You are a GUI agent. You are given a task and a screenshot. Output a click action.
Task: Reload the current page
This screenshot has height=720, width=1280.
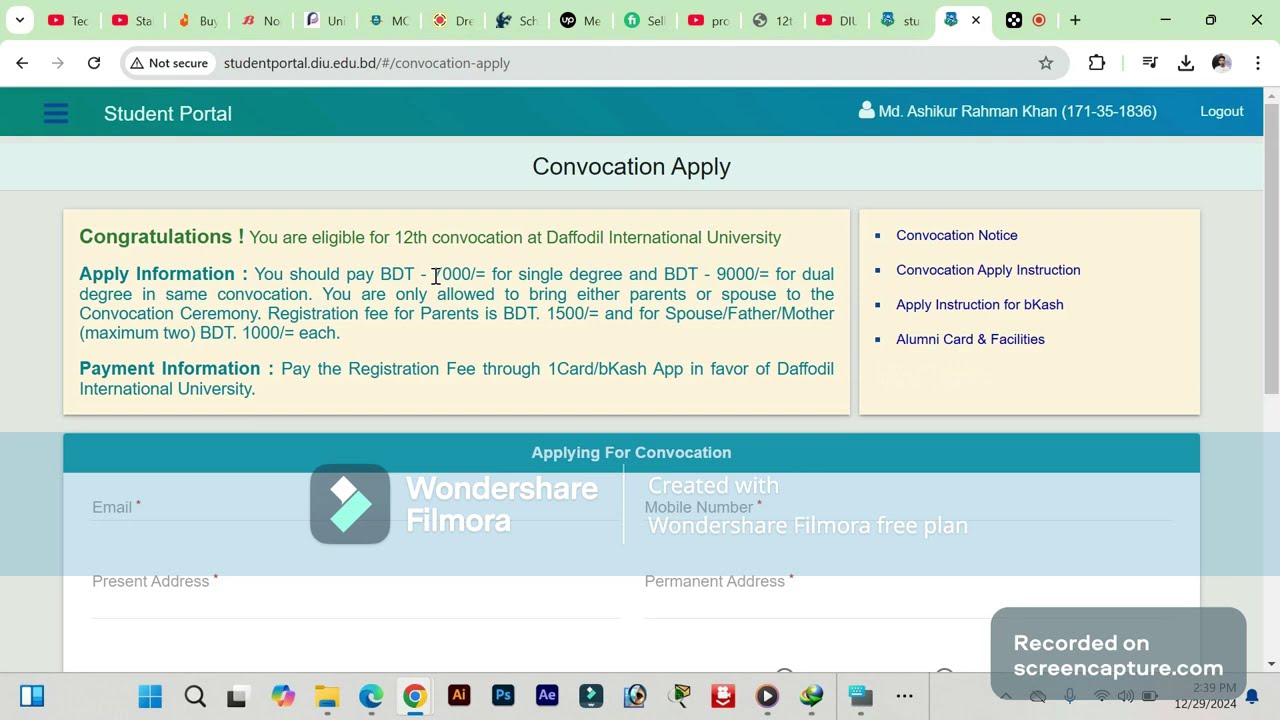pos(94,63)
